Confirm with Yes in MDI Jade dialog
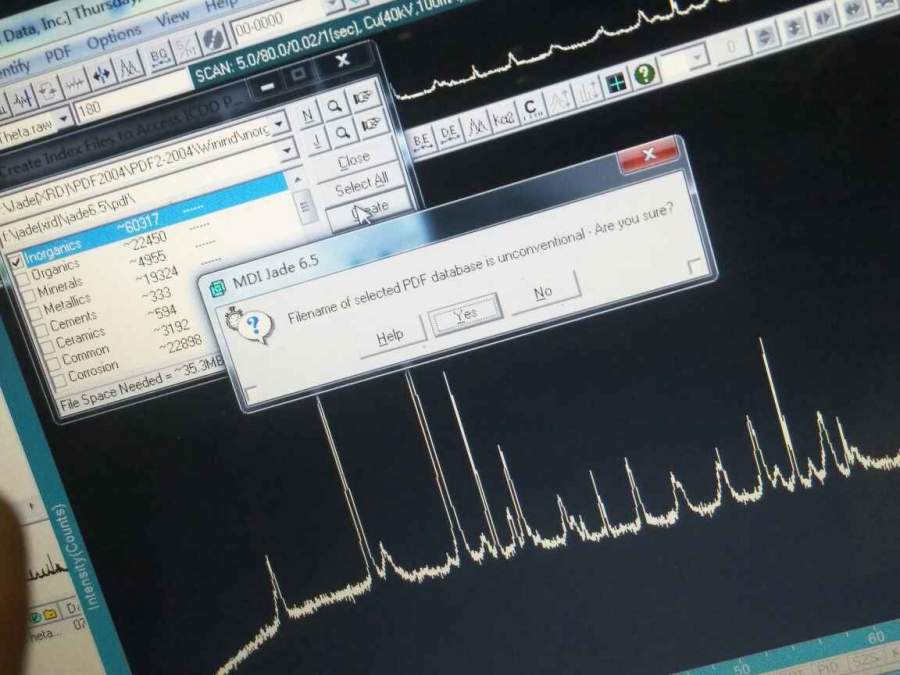This screenshot has width=900, height=675. 465,315
